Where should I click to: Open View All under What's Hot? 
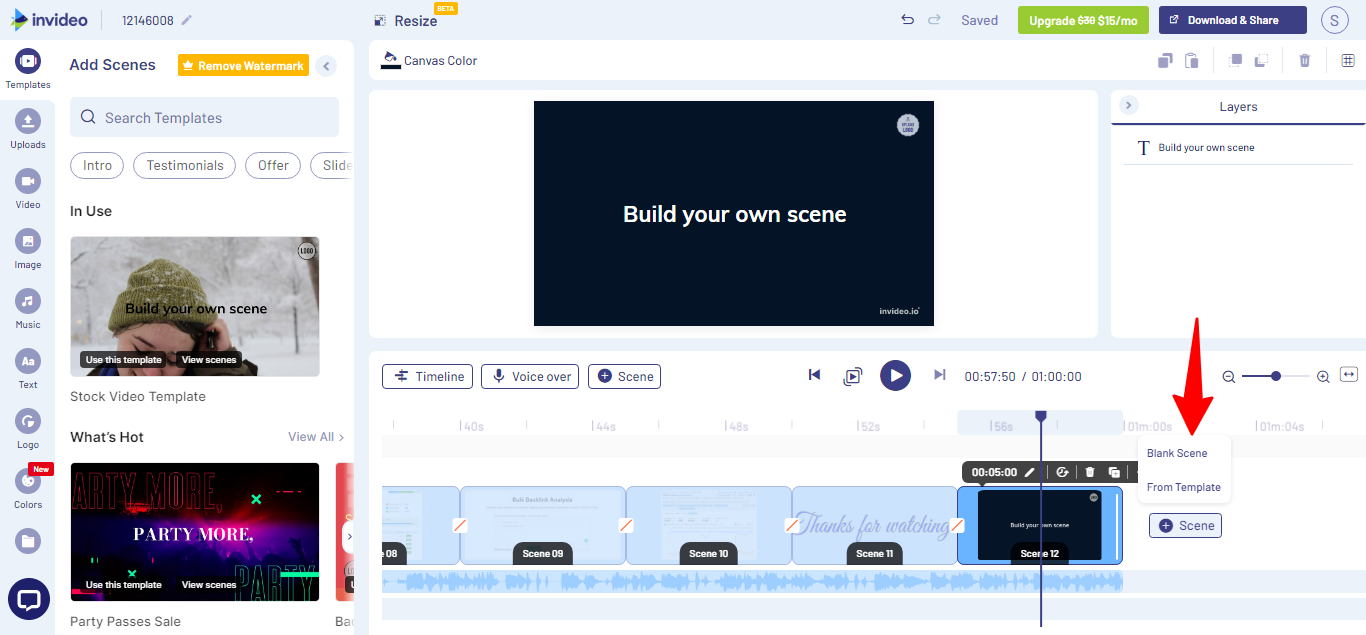[315, 437]
